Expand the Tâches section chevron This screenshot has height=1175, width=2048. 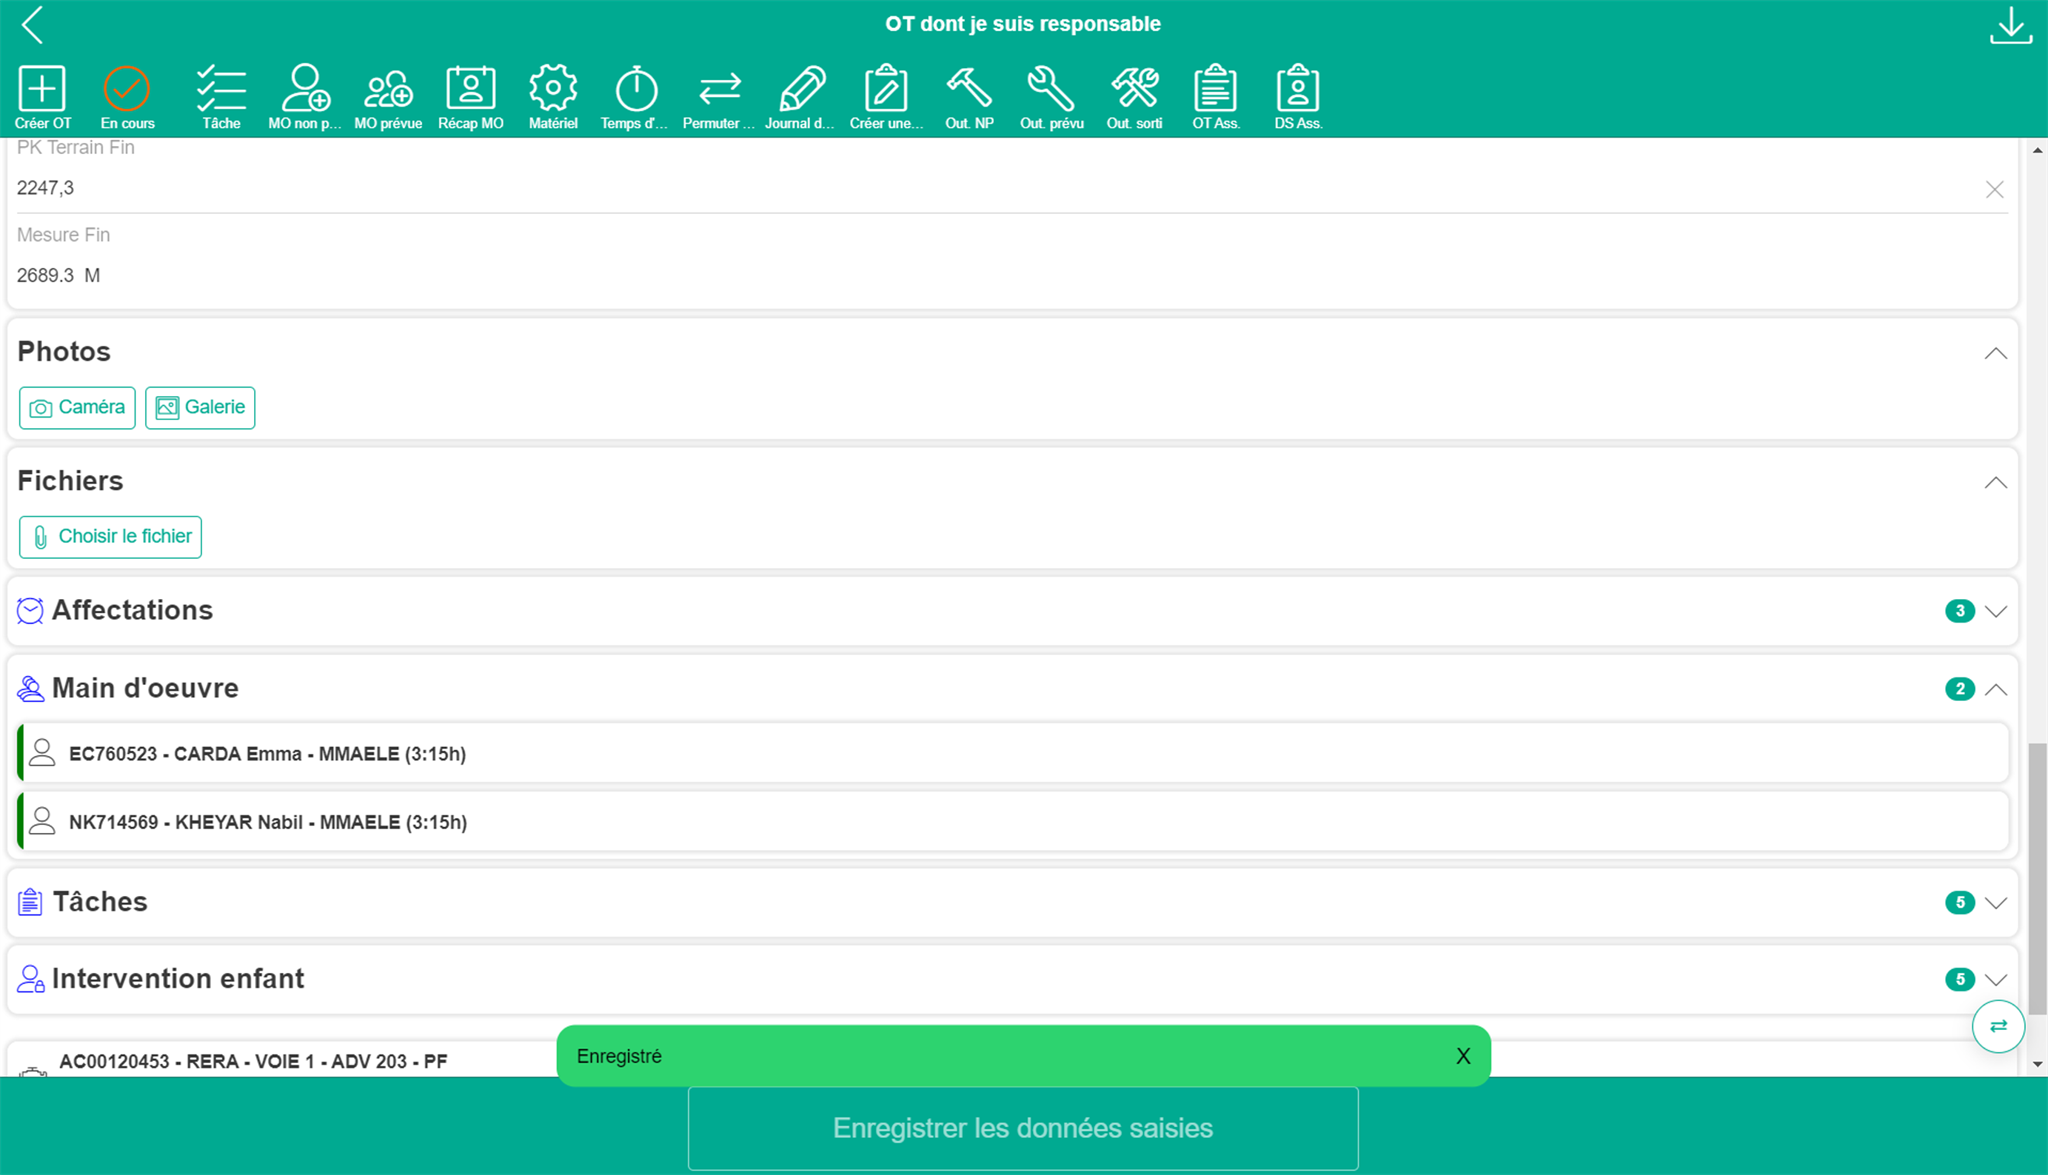[x=1995, y=903]
